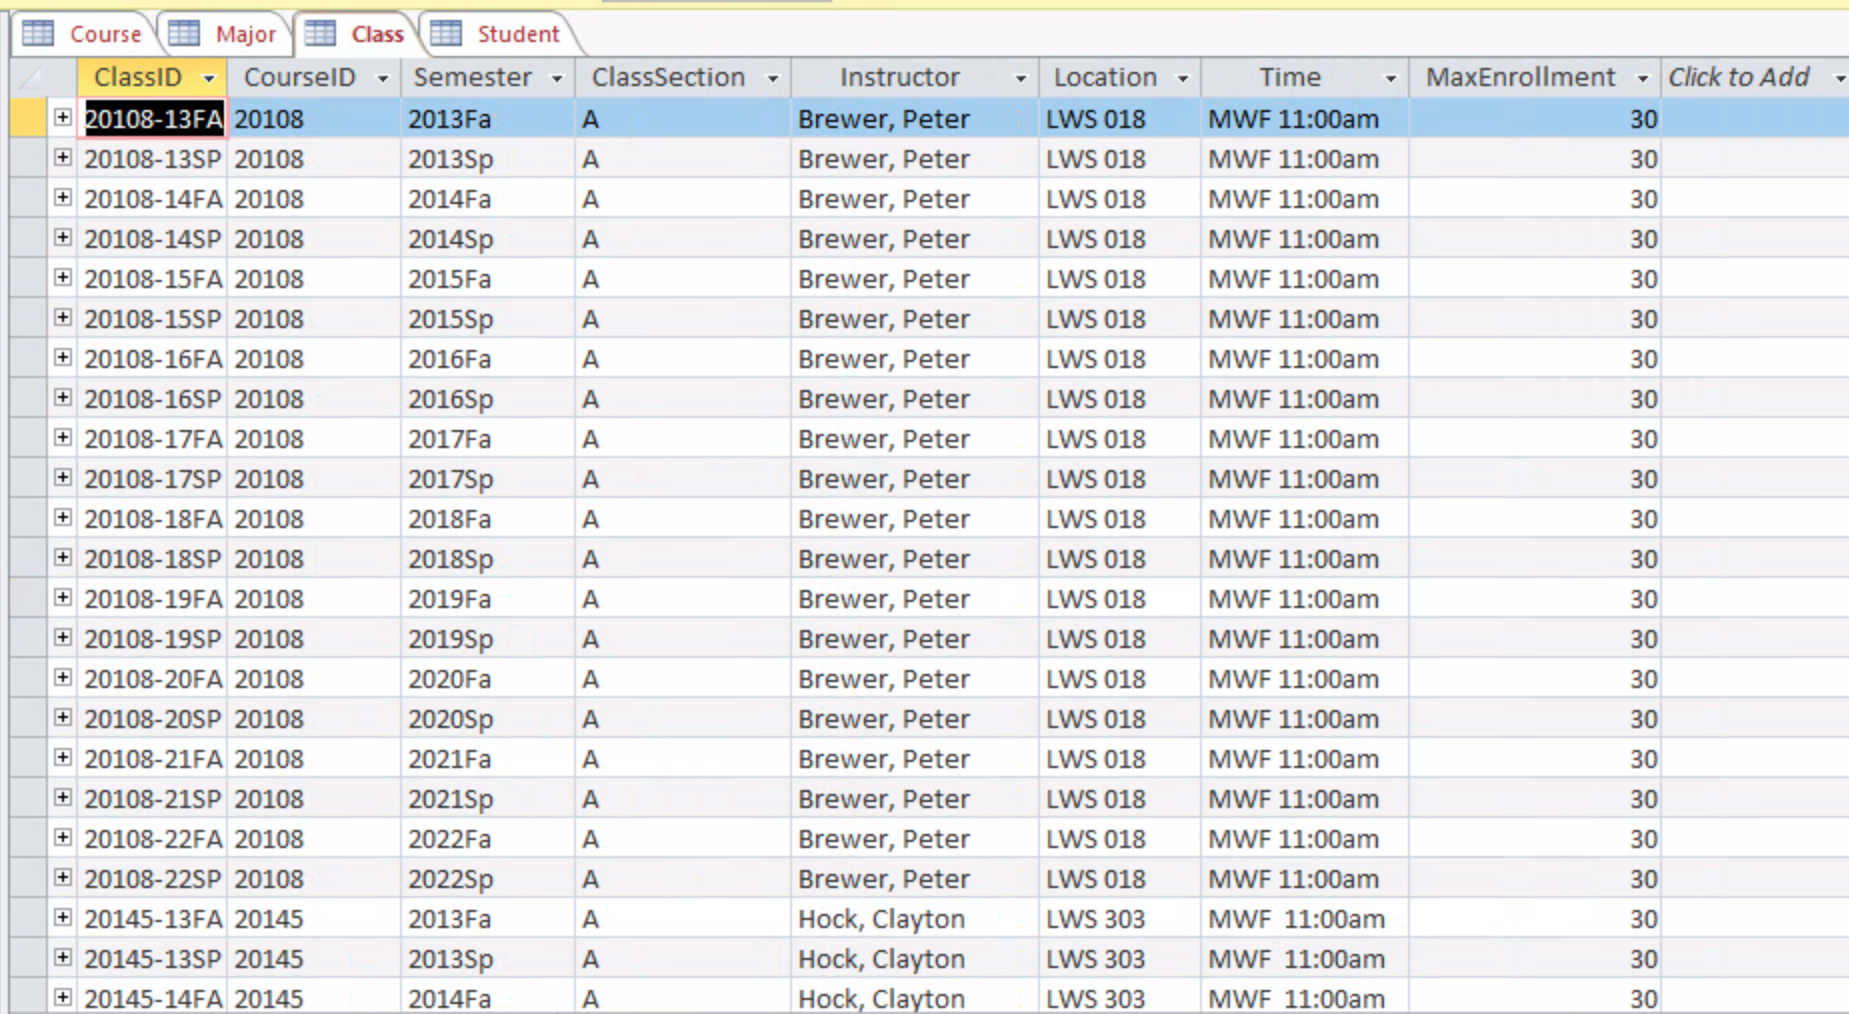Click the record selector for row 20145-13FA
The width and height of the screenshot is (1849, 1014).
28,918
